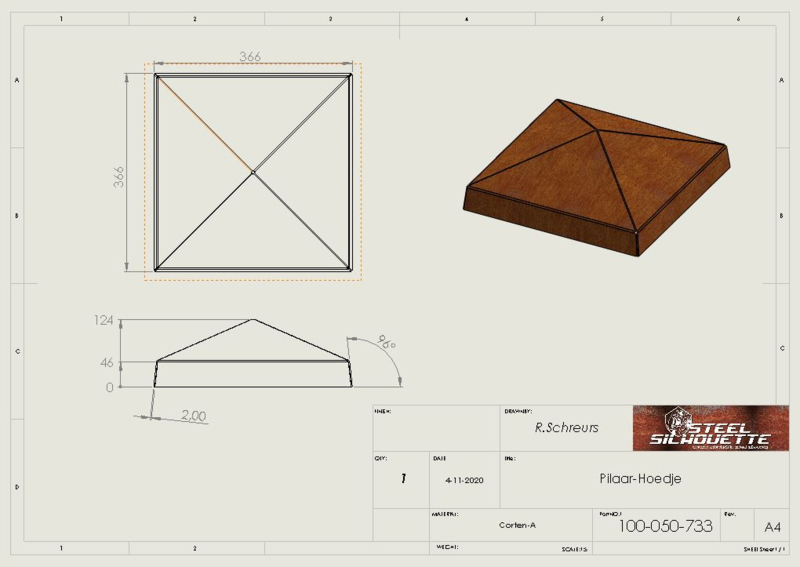Select the quantity value 1 in title block
The width and height of the screenshot is (800, 567).
(x=403, y=479)
